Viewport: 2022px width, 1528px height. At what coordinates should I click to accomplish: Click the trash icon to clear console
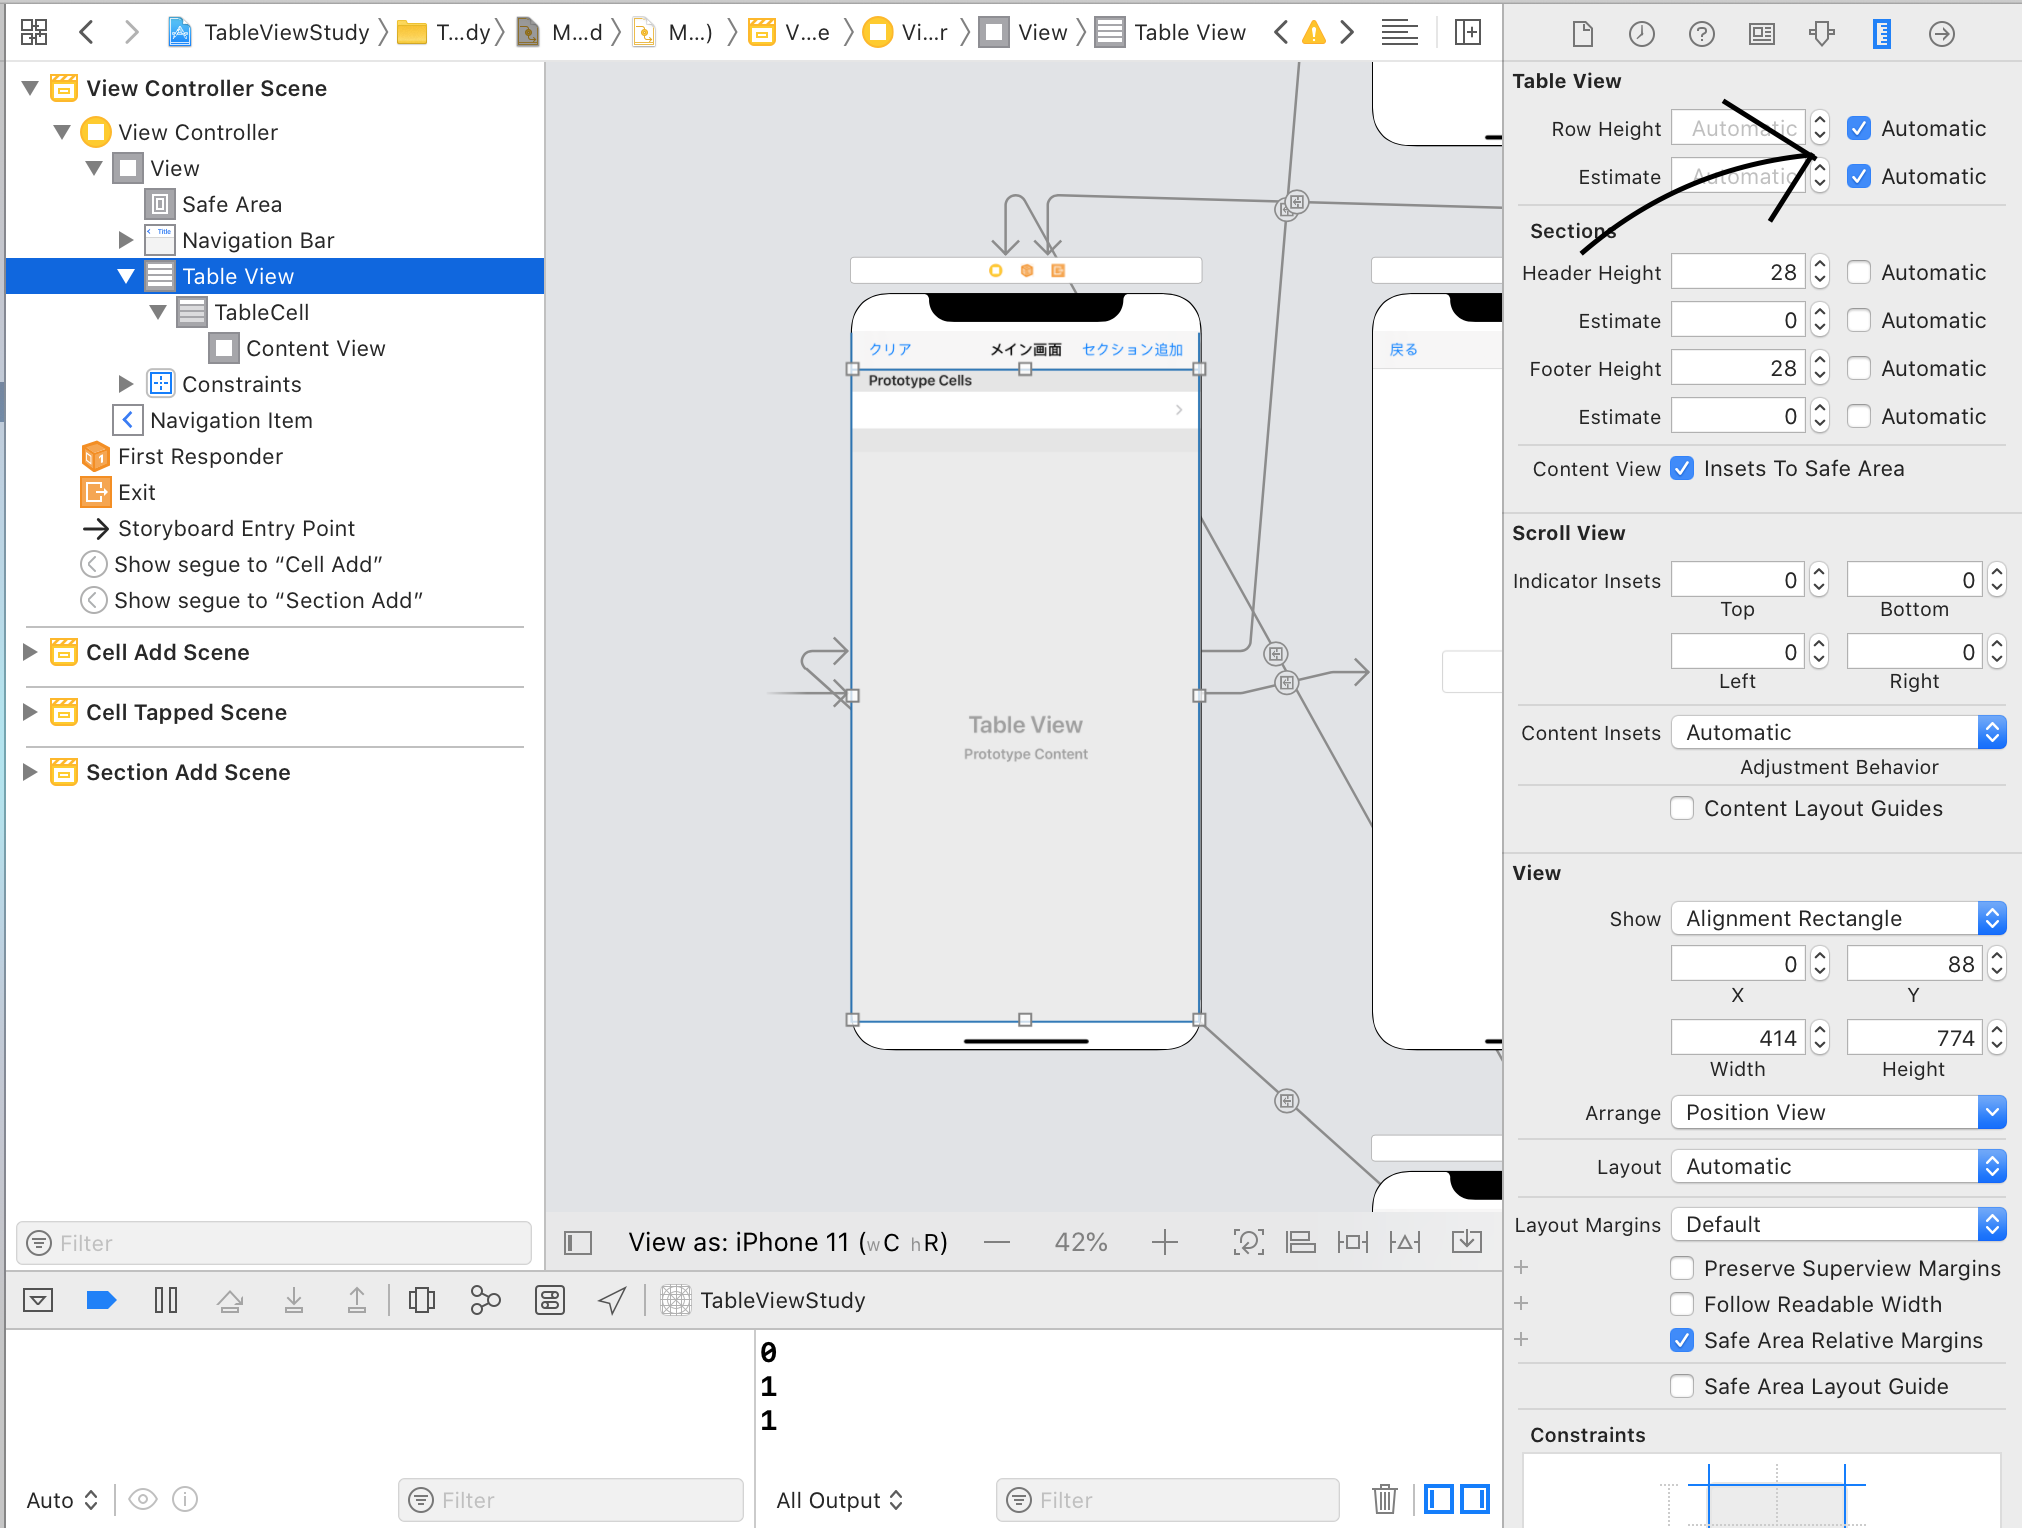pos(1384,1499)
